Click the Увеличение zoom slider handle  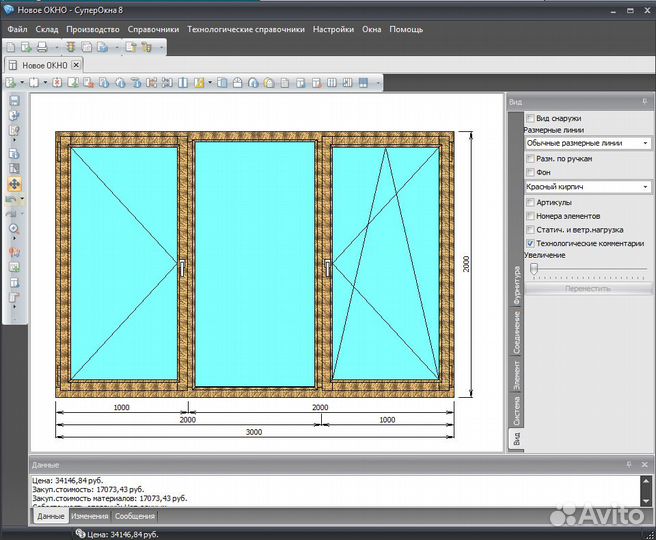(534, 268)
